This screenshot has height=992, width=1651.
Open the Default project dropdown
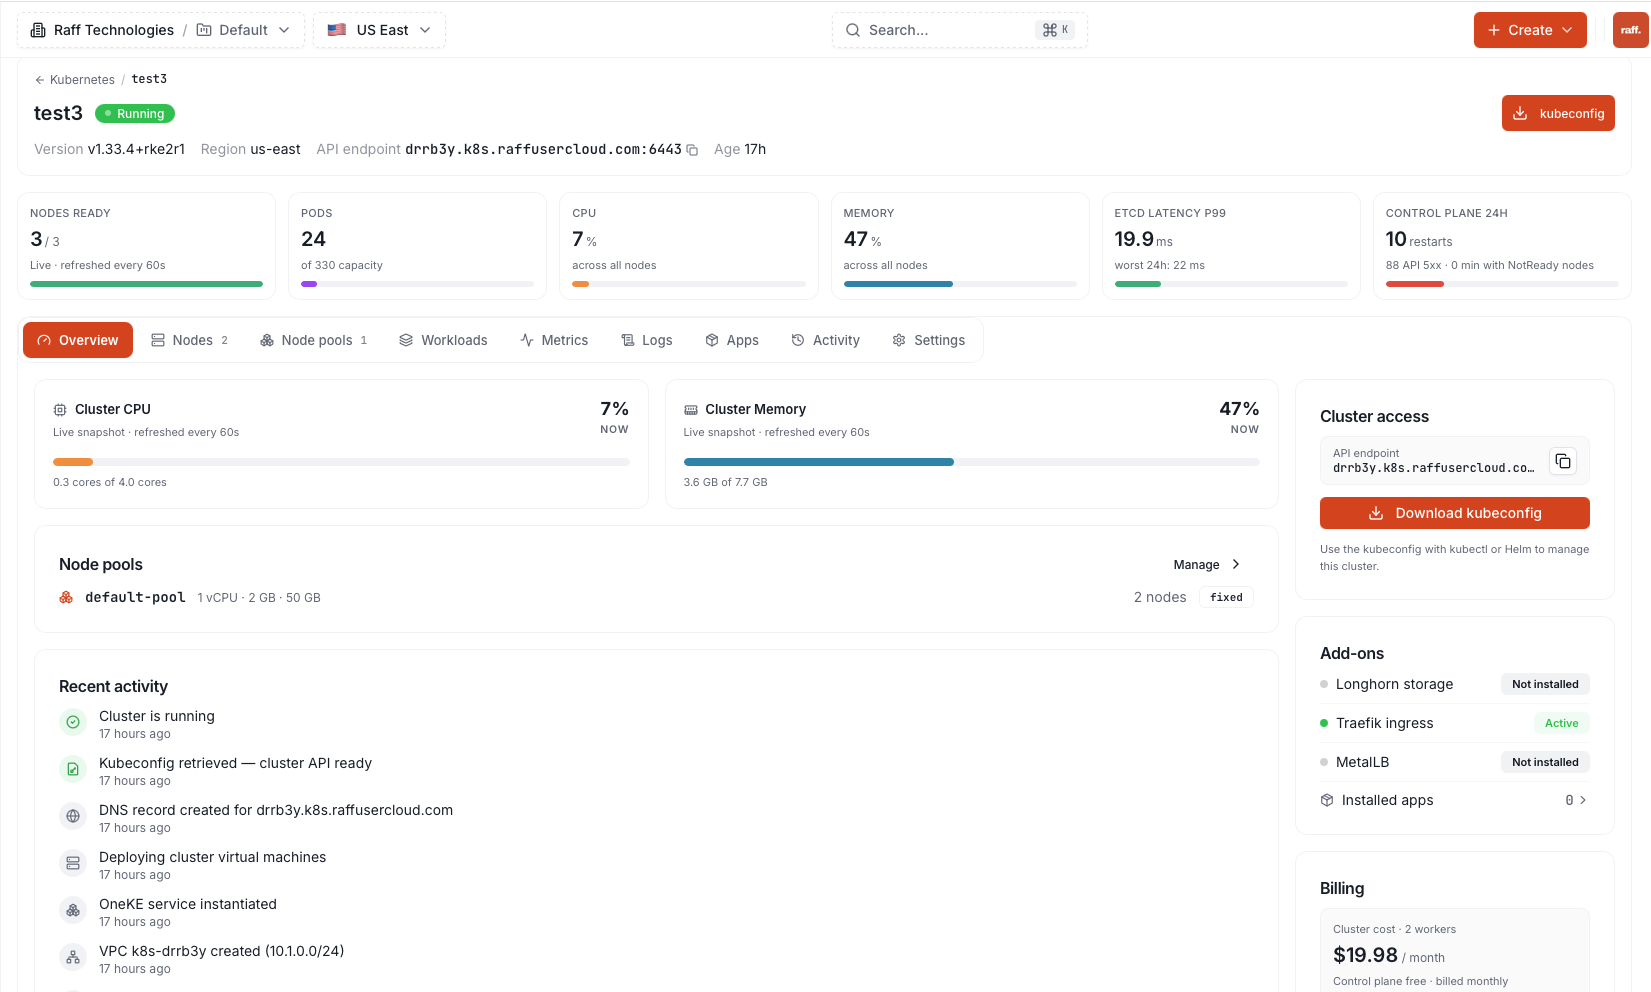click(243, 30)
